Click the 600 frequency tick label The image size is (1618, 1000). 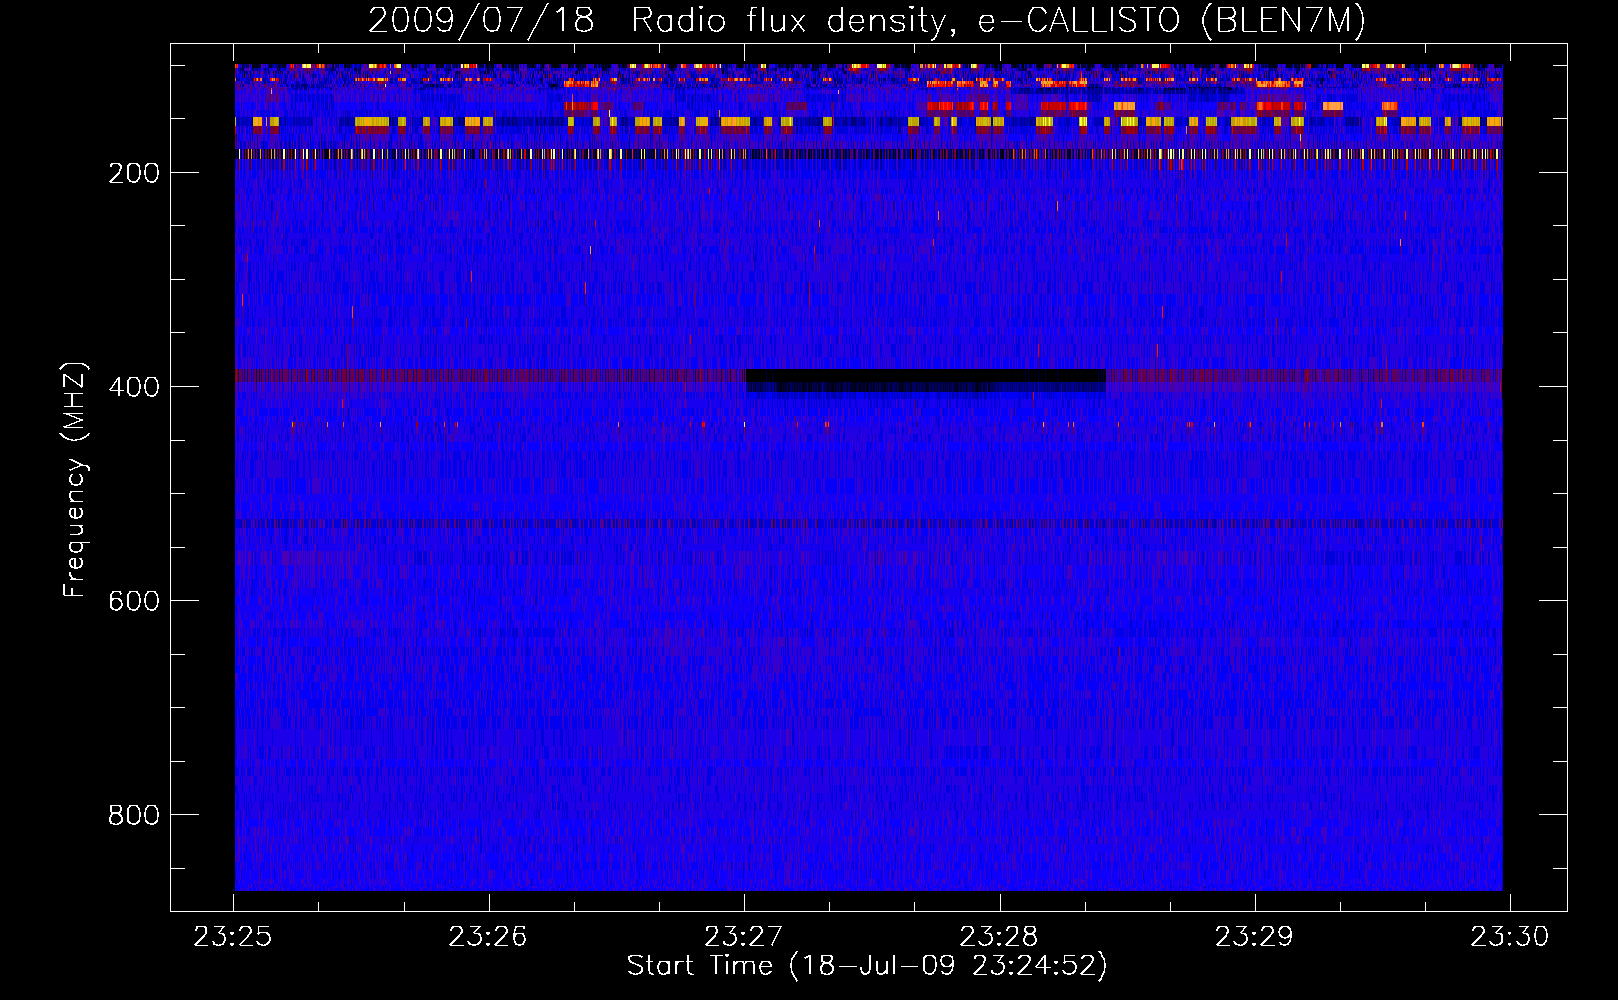tap(134, 601)
